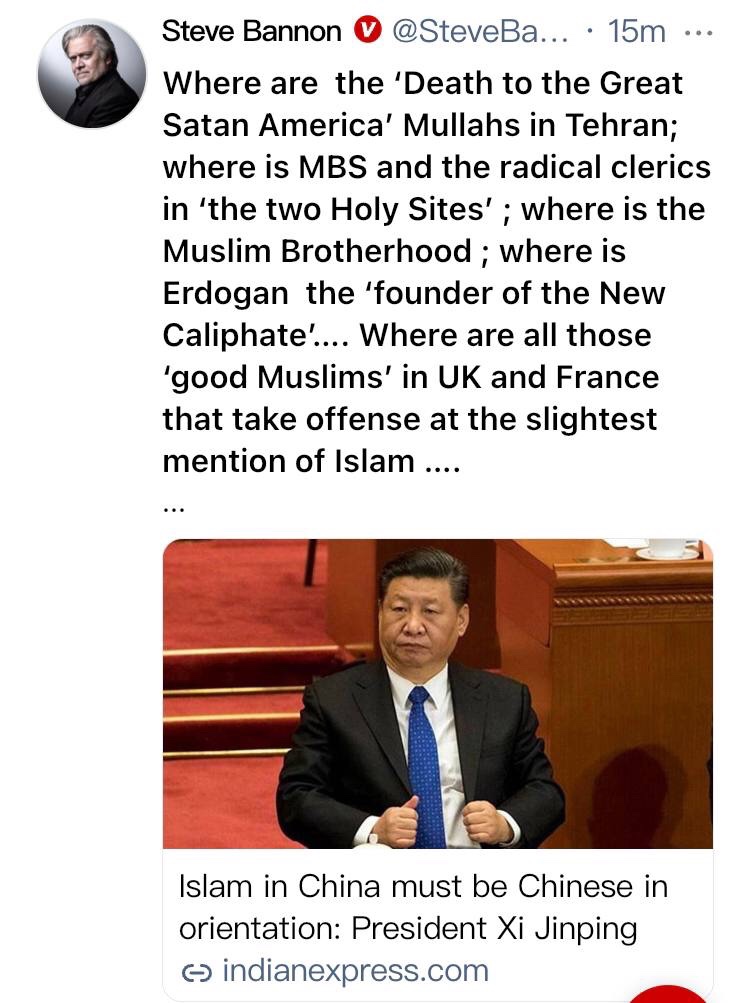Tap the 'Muslim Brotherhood ; where is' line
Image resolution: width=750 pixels, height=1003 pixels.
tap(394, 251)
